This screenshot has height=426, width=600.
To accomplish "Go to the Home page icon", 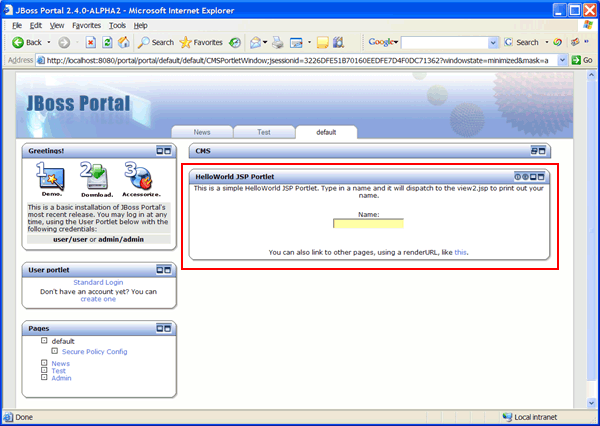I will coord(124,42).
